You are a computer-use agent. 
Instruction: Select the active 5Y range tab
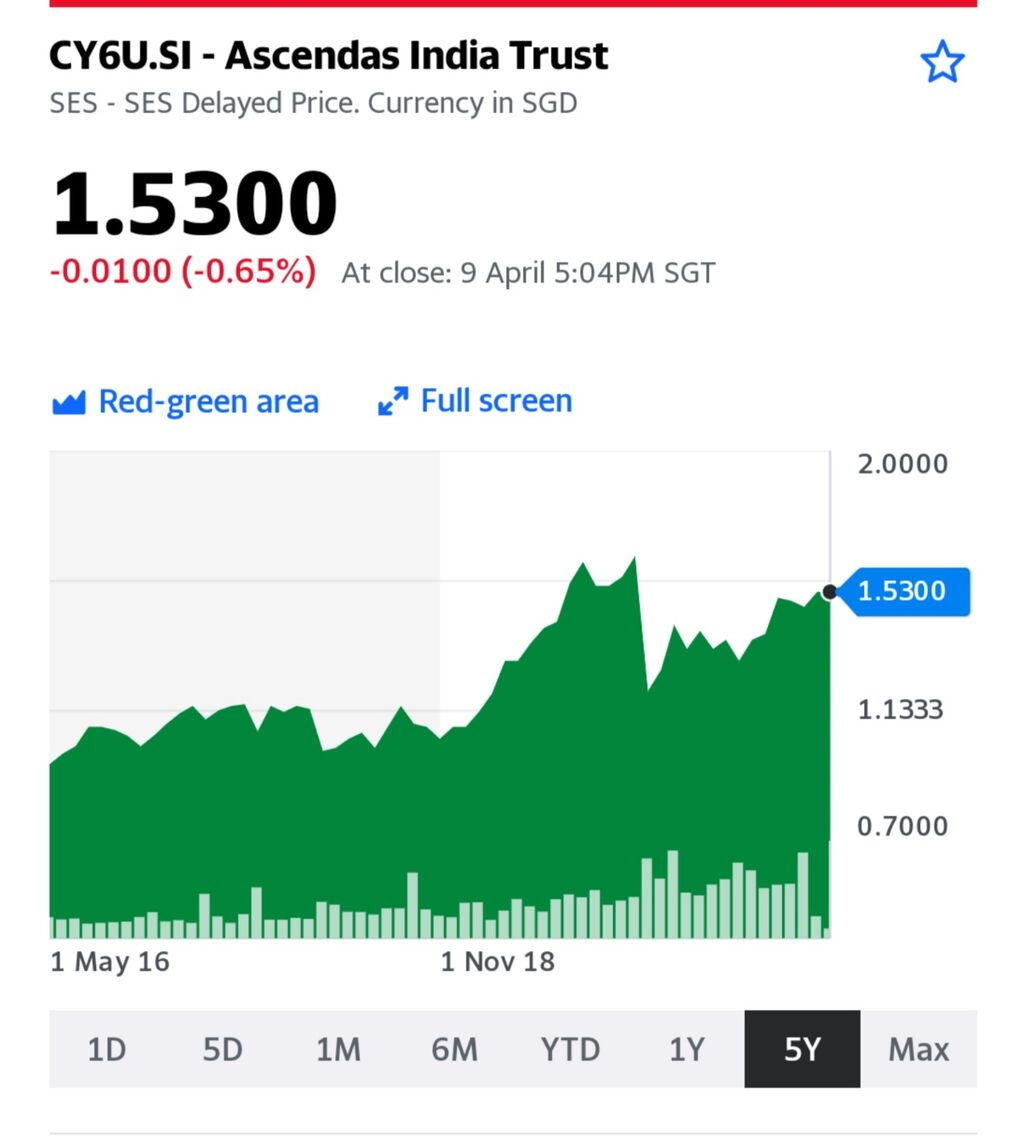tap(802, 1049)
